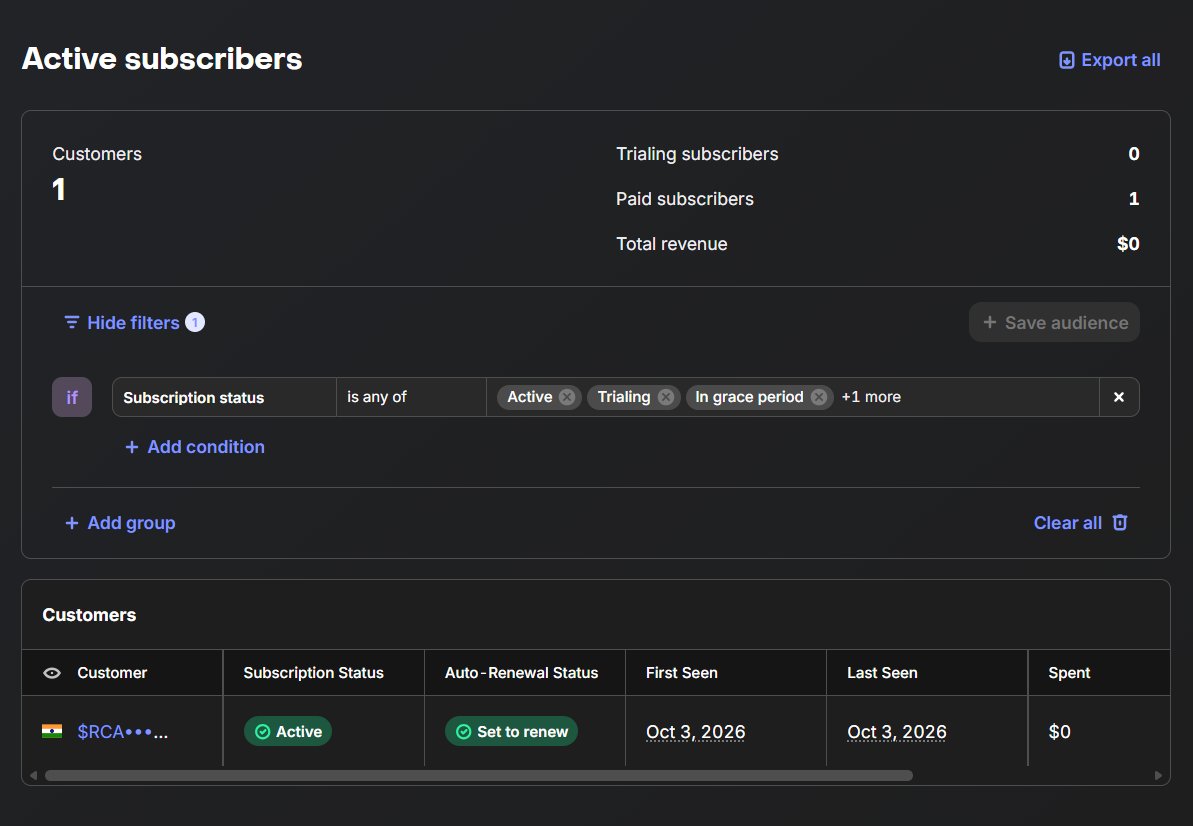Screen dimensions: 1193x826
Task: Click the trash icon next to Clear all
Action: tap(1120, 523)
